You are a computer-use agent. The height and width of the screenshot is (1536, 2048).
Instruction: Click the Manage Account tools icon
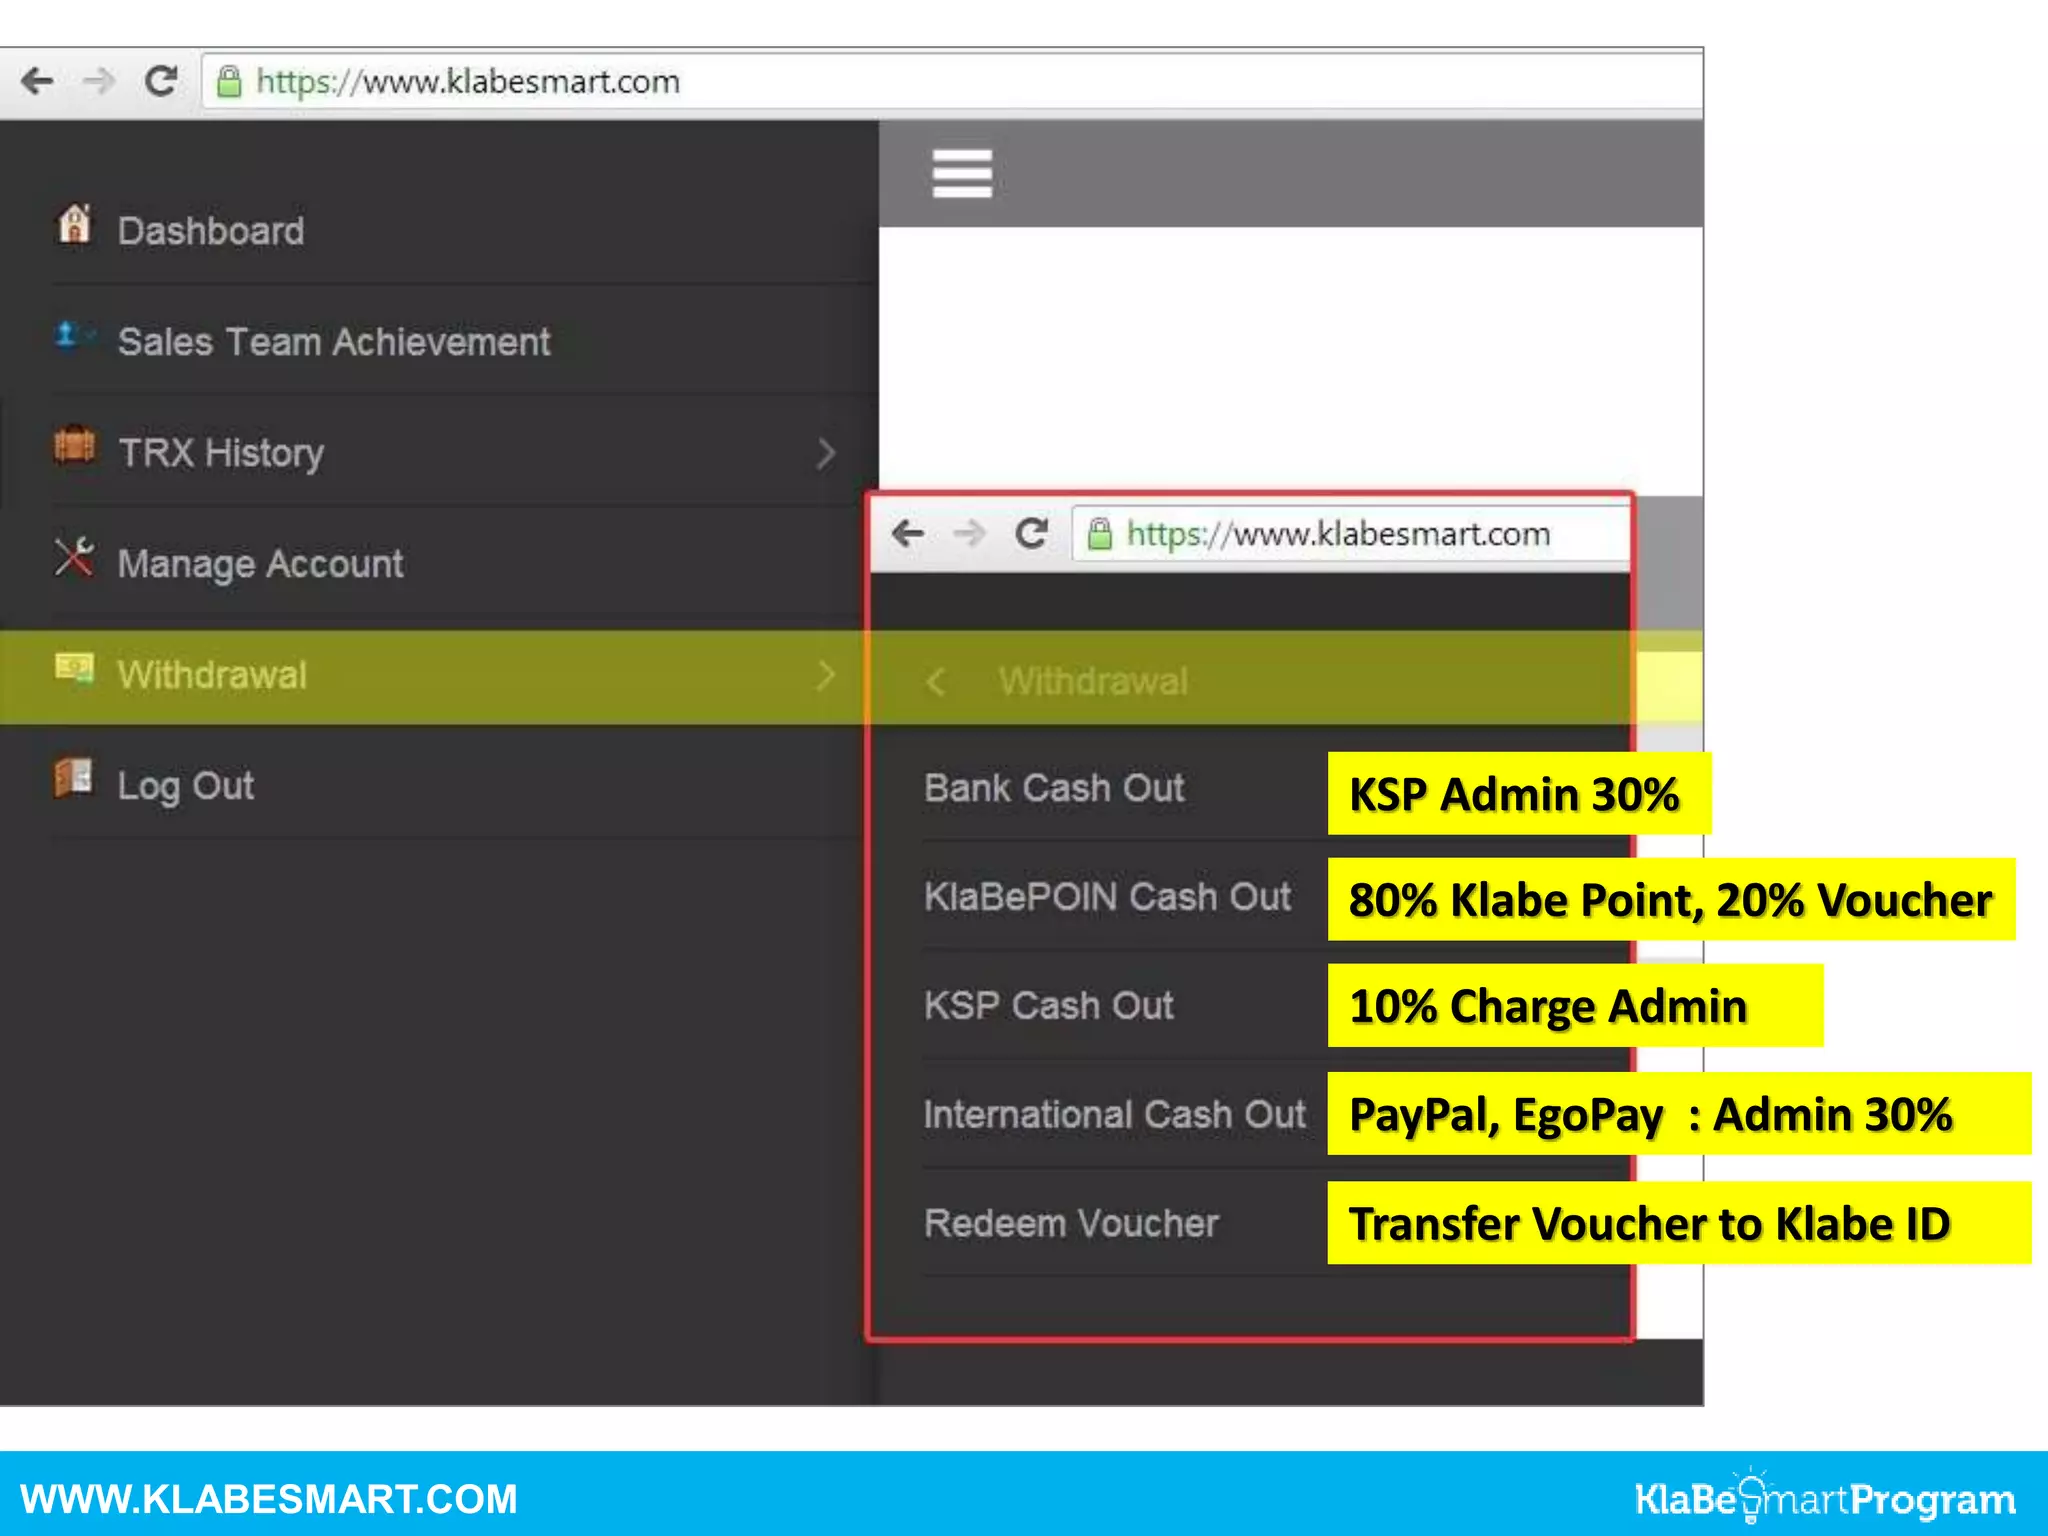click(x=74, y=557)
